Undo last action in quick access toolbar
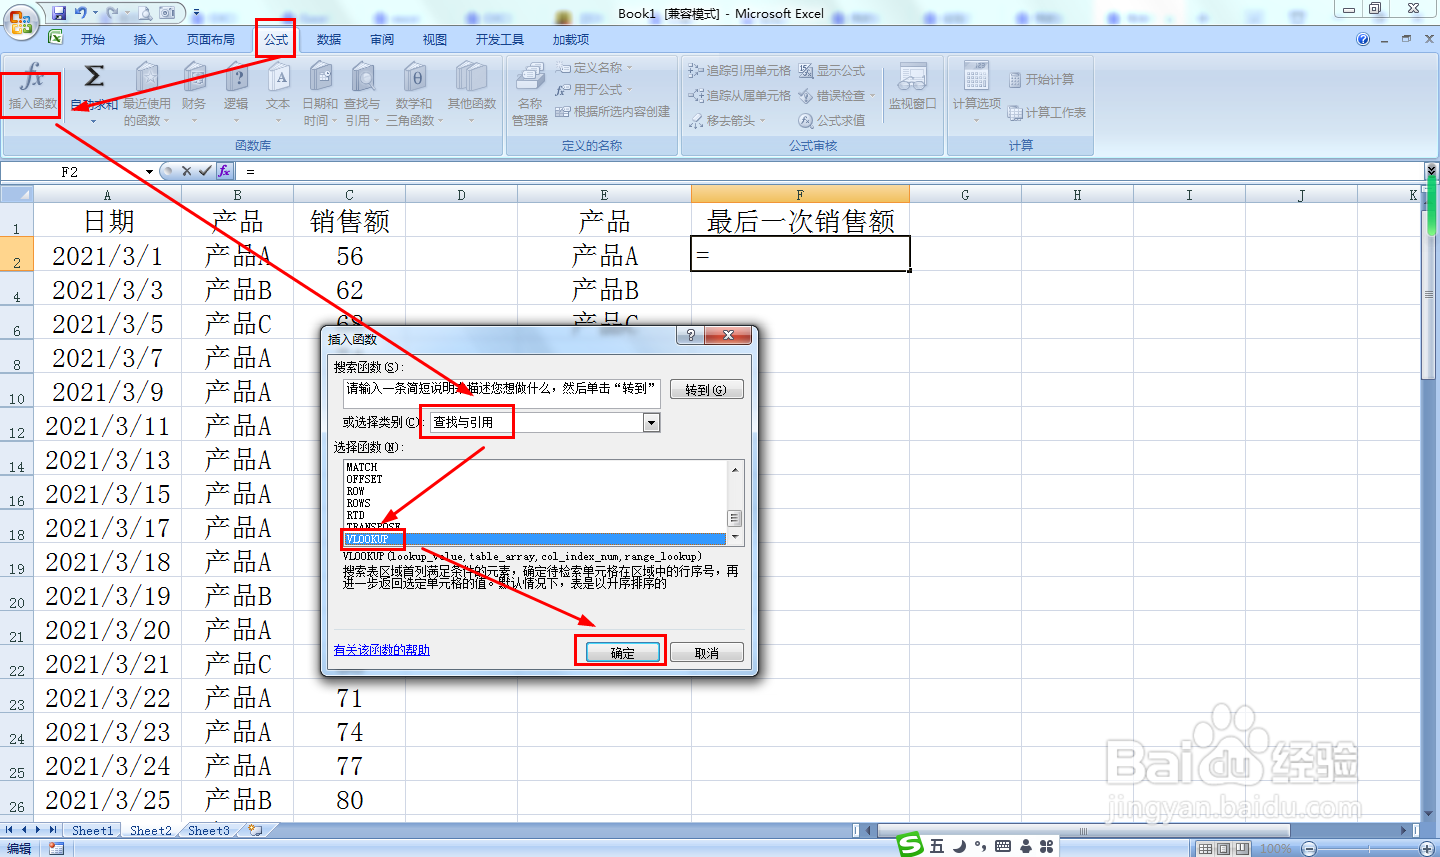Viewport: 1440px width, 857px height. click(x=81, y=13)
